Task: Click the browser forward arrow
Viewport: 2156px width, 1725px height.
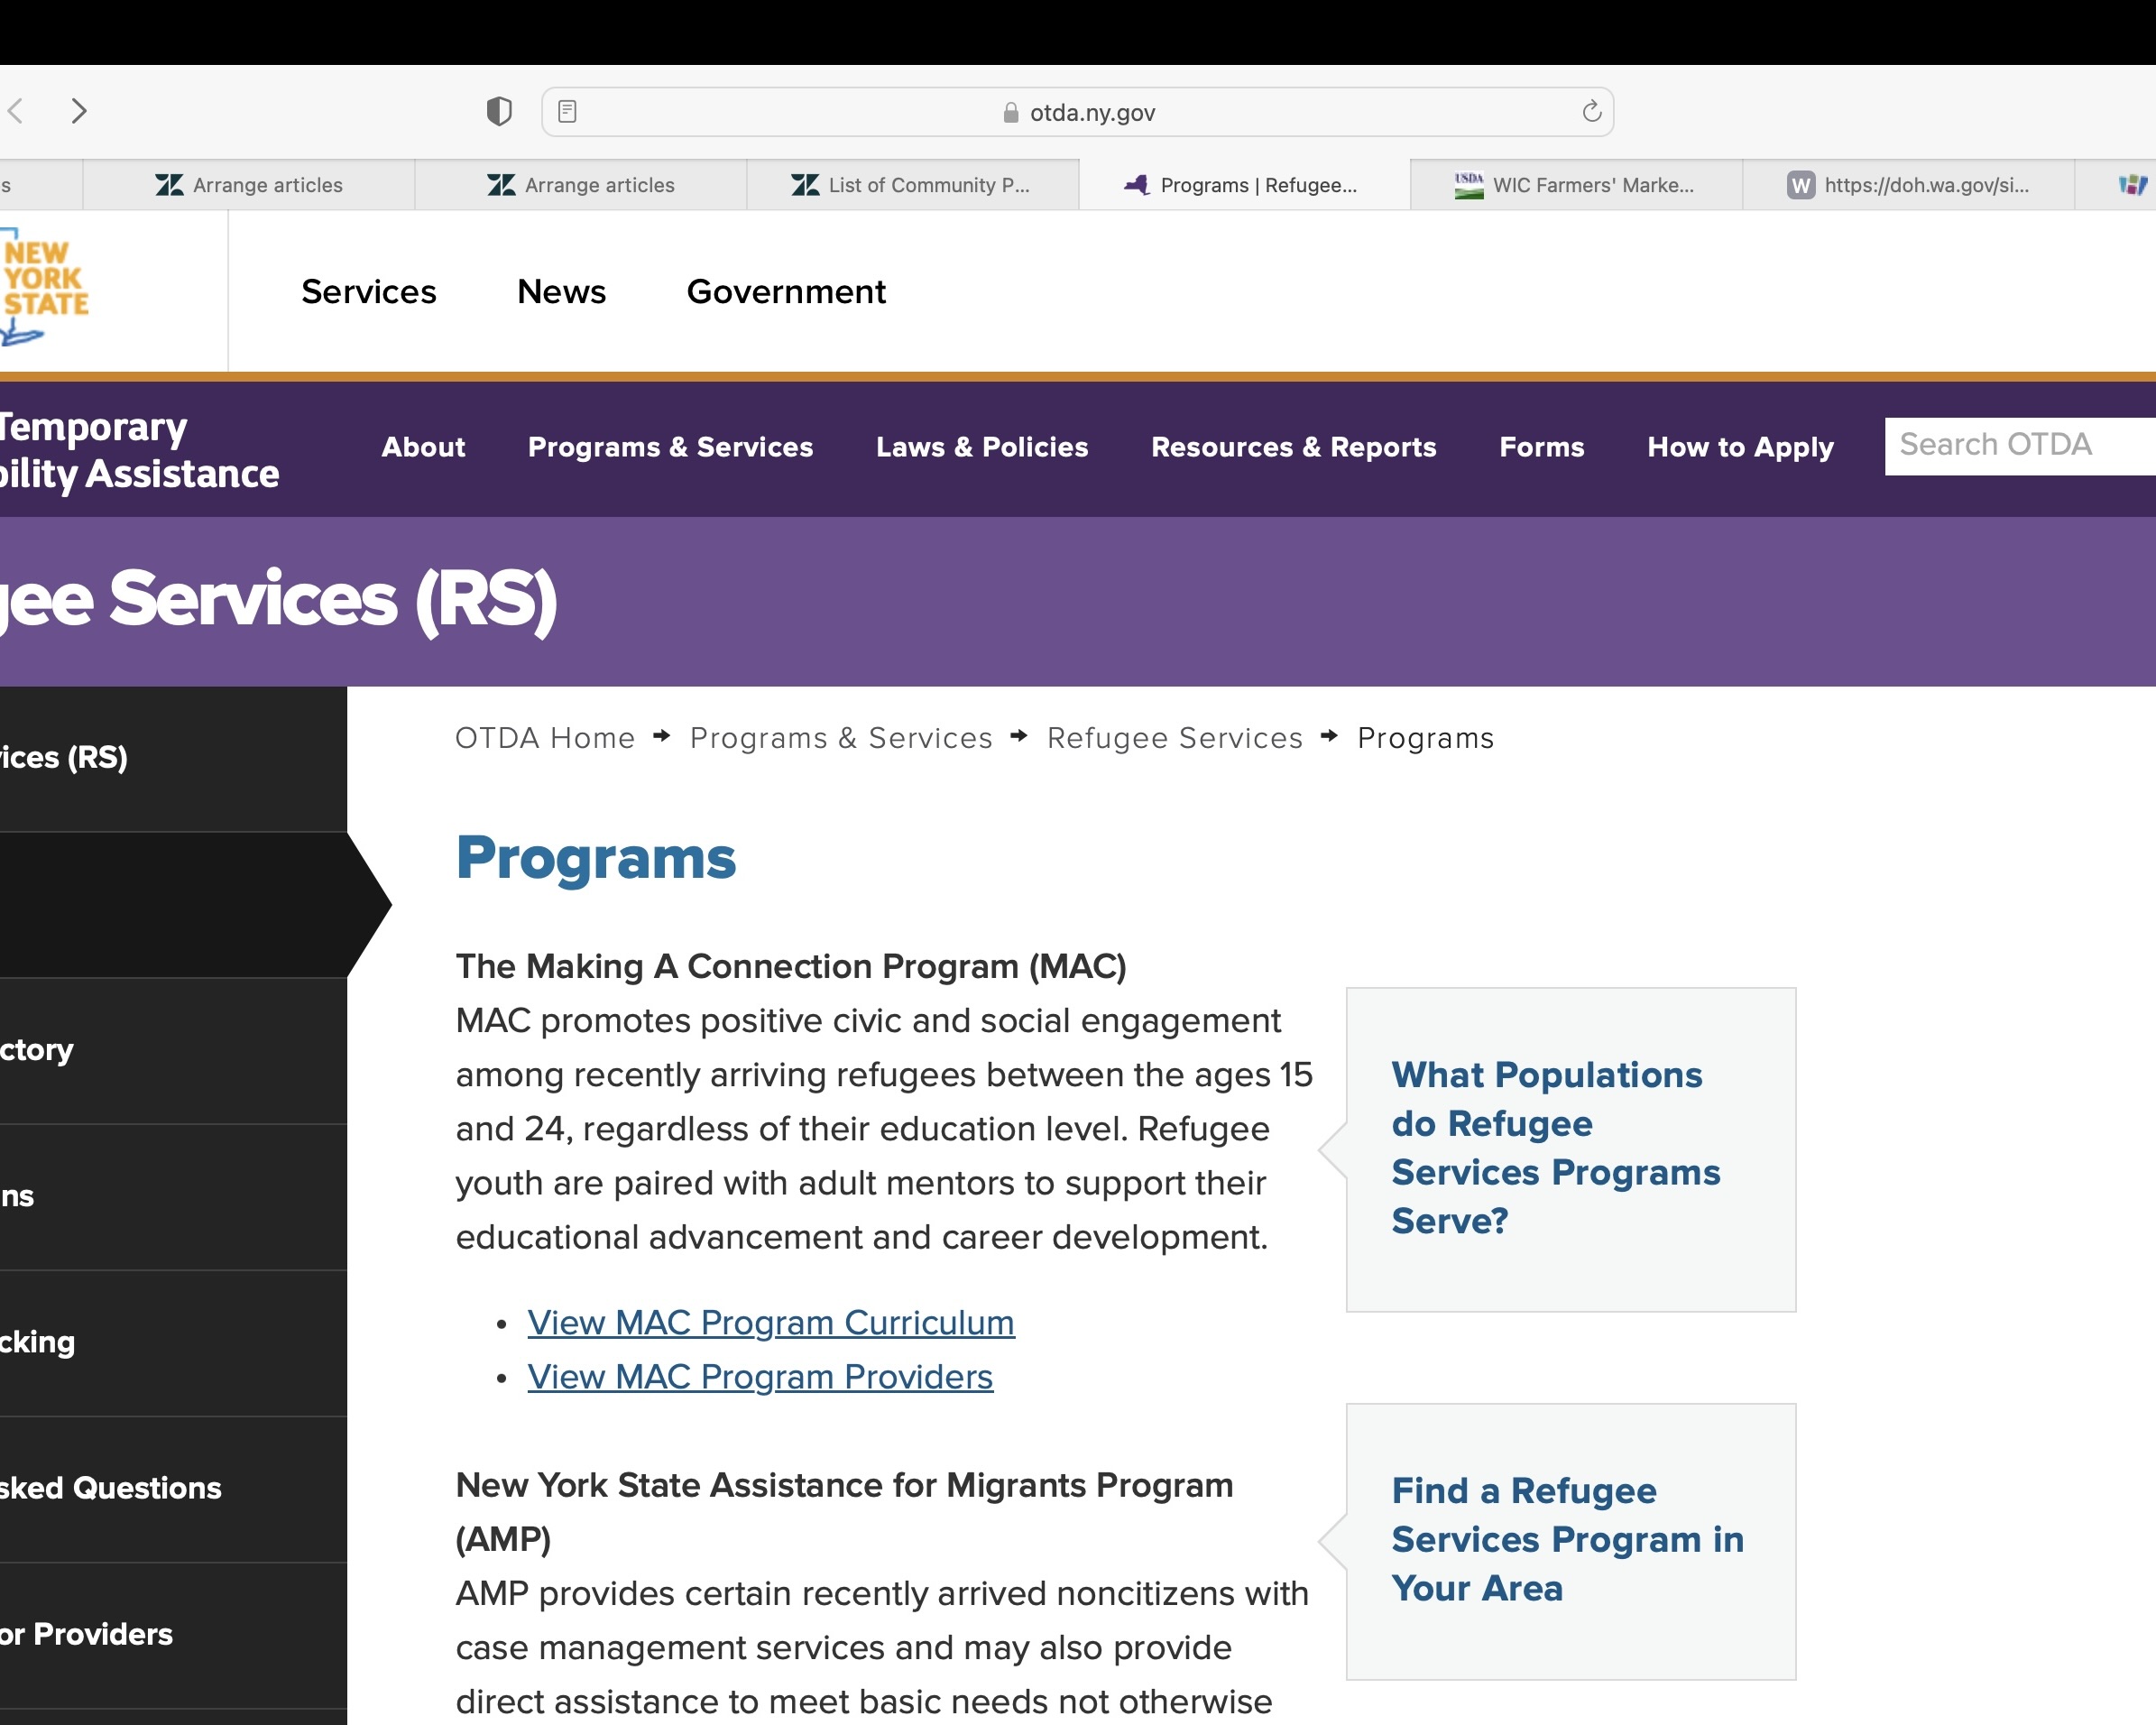Action: [79, 111]
